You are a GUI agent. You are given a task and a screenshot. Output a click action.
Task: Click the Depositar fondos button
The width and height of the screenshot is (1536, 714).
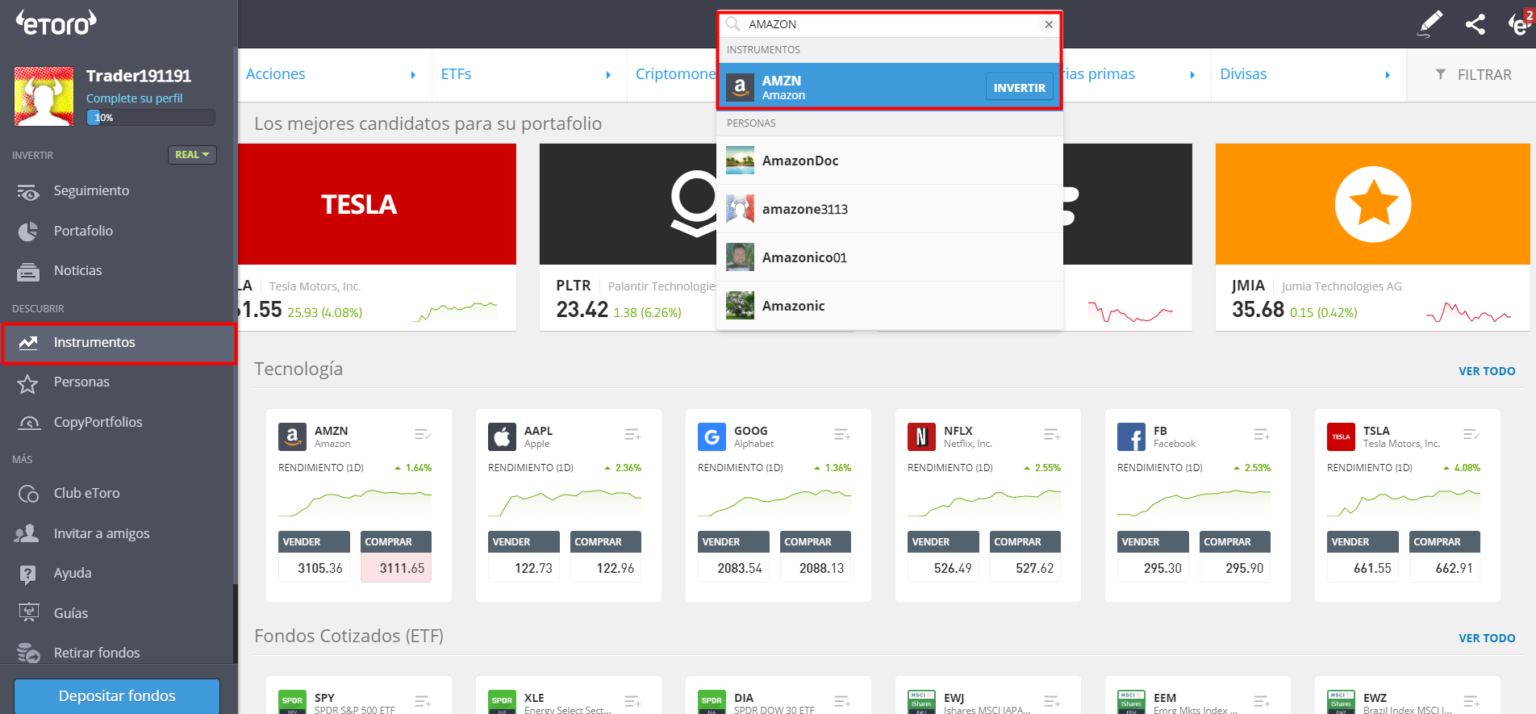(117, 696)
